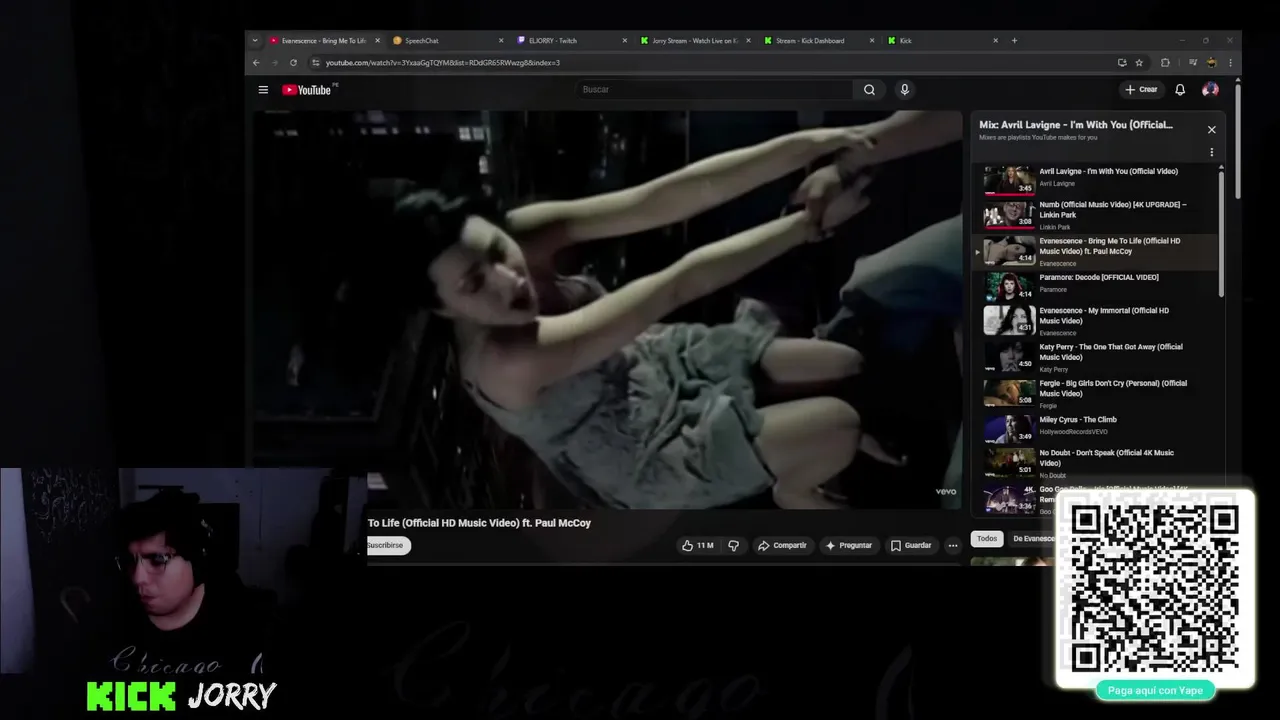Click the Evanescence channel name under current playlist item
The image size is (1280, 720).
pyautogui.click(x=1058, y=264)
